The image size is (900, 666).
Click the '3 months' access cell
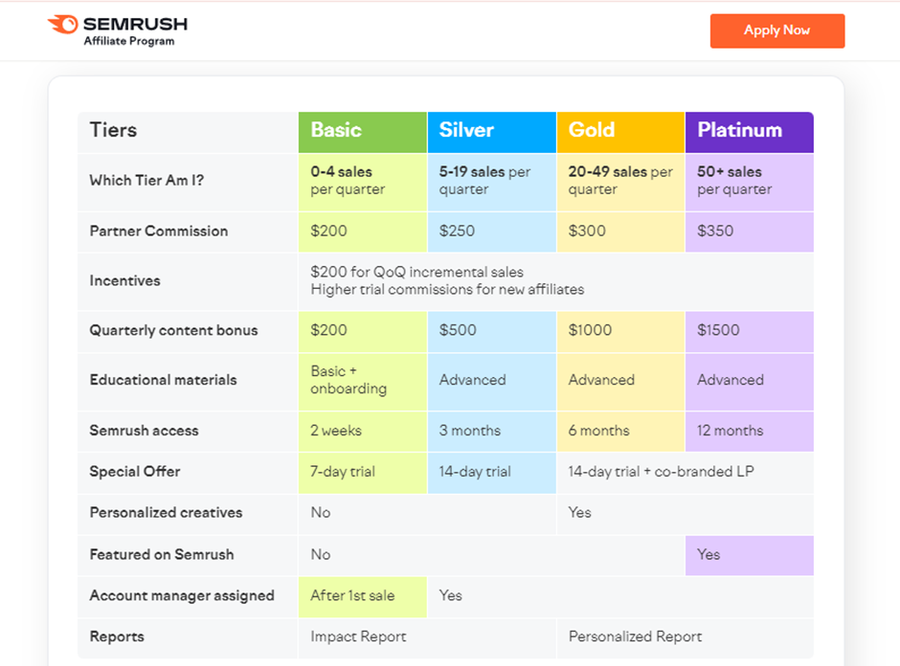[492, 431]
